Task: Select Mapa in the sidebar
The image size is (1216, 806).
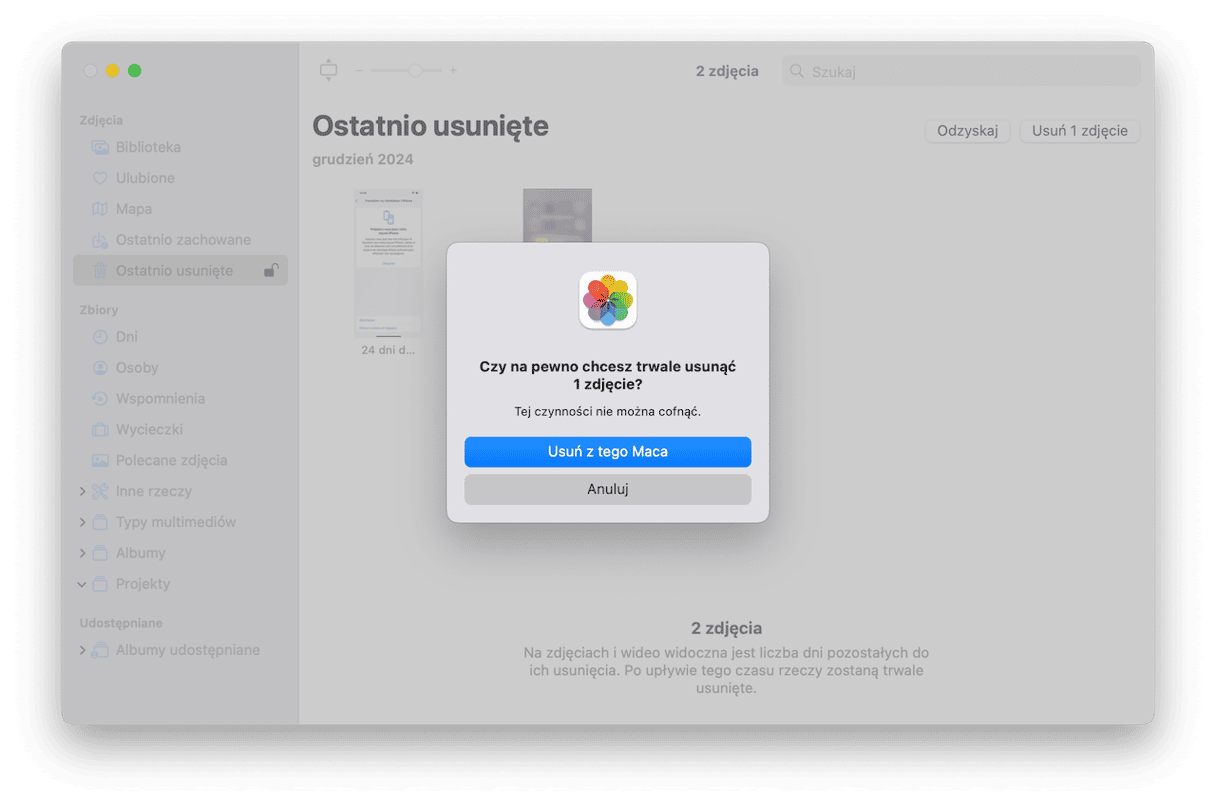Action: click(x=180, y=209)
